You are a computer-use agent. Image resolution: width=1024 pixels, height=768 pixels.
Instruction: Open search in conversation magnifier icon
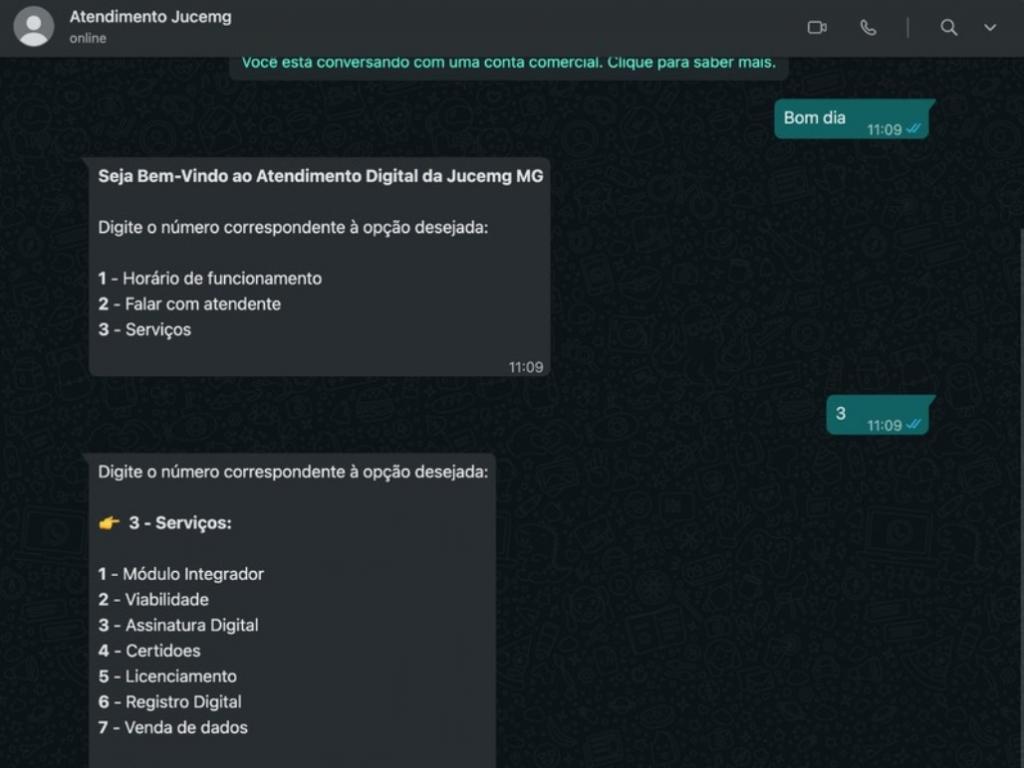click(949, 28)
